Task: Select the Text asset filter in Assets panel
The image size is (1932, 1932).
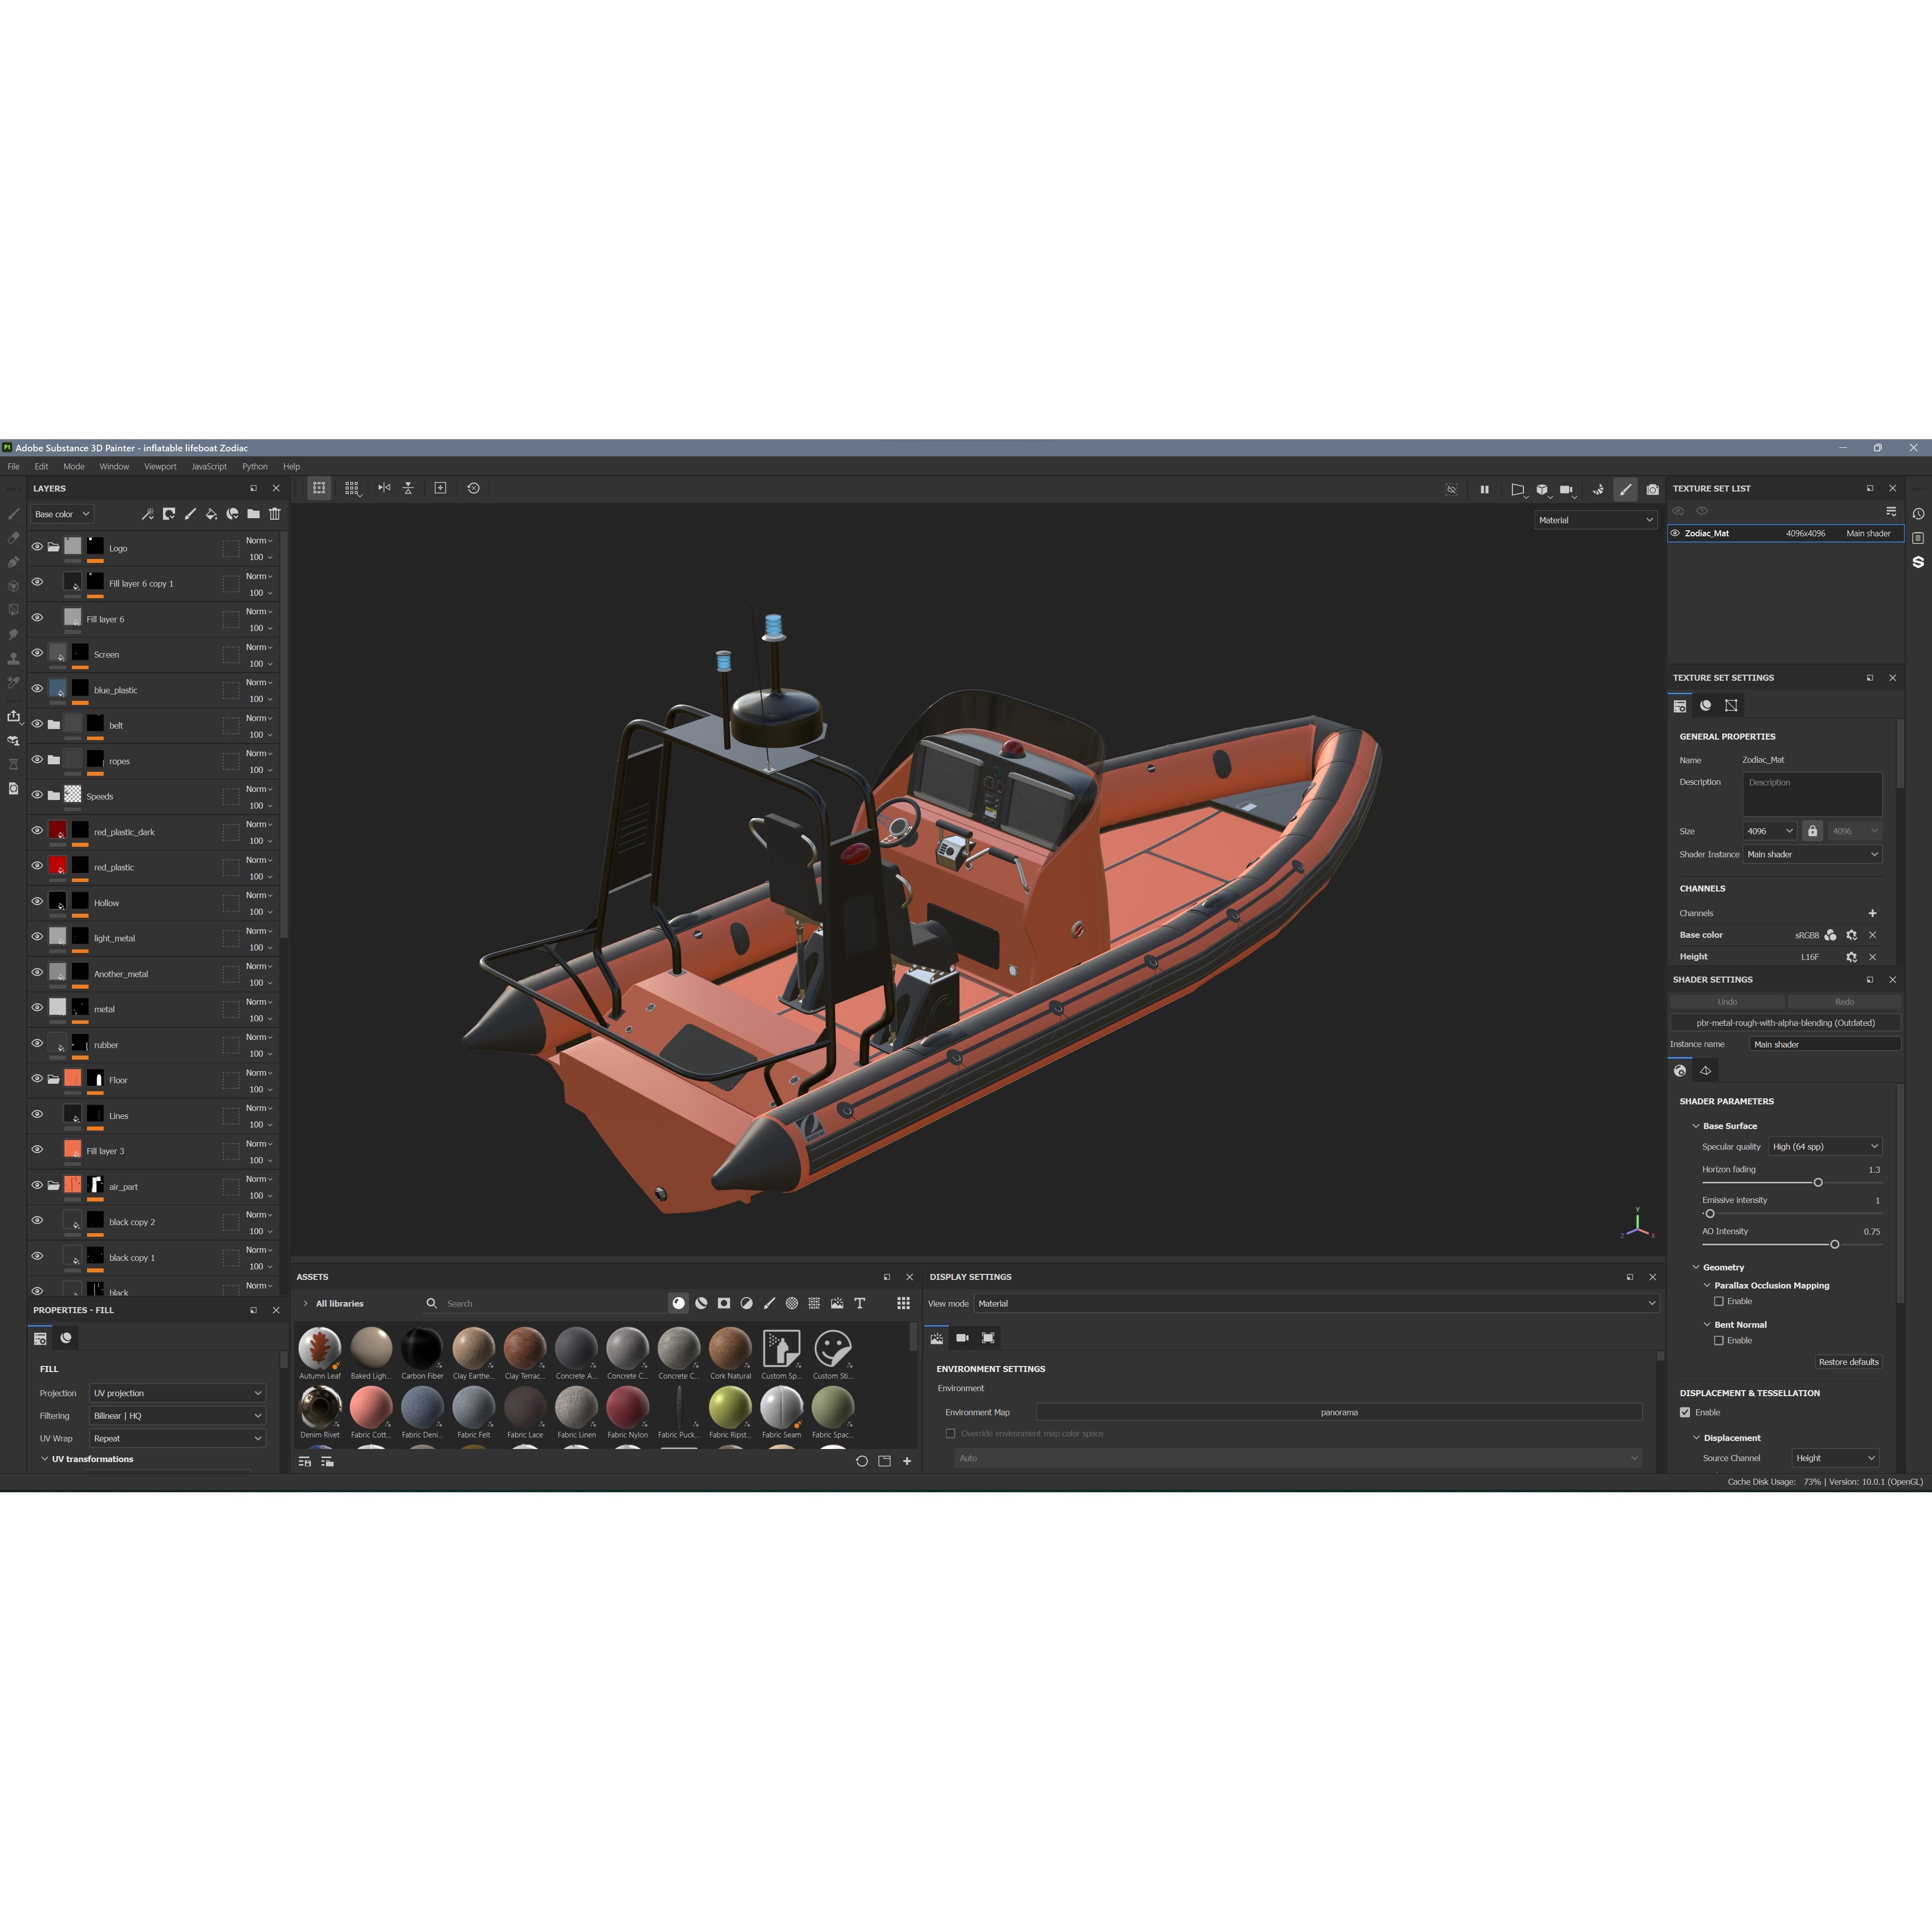Action: tap(859, 1303)
